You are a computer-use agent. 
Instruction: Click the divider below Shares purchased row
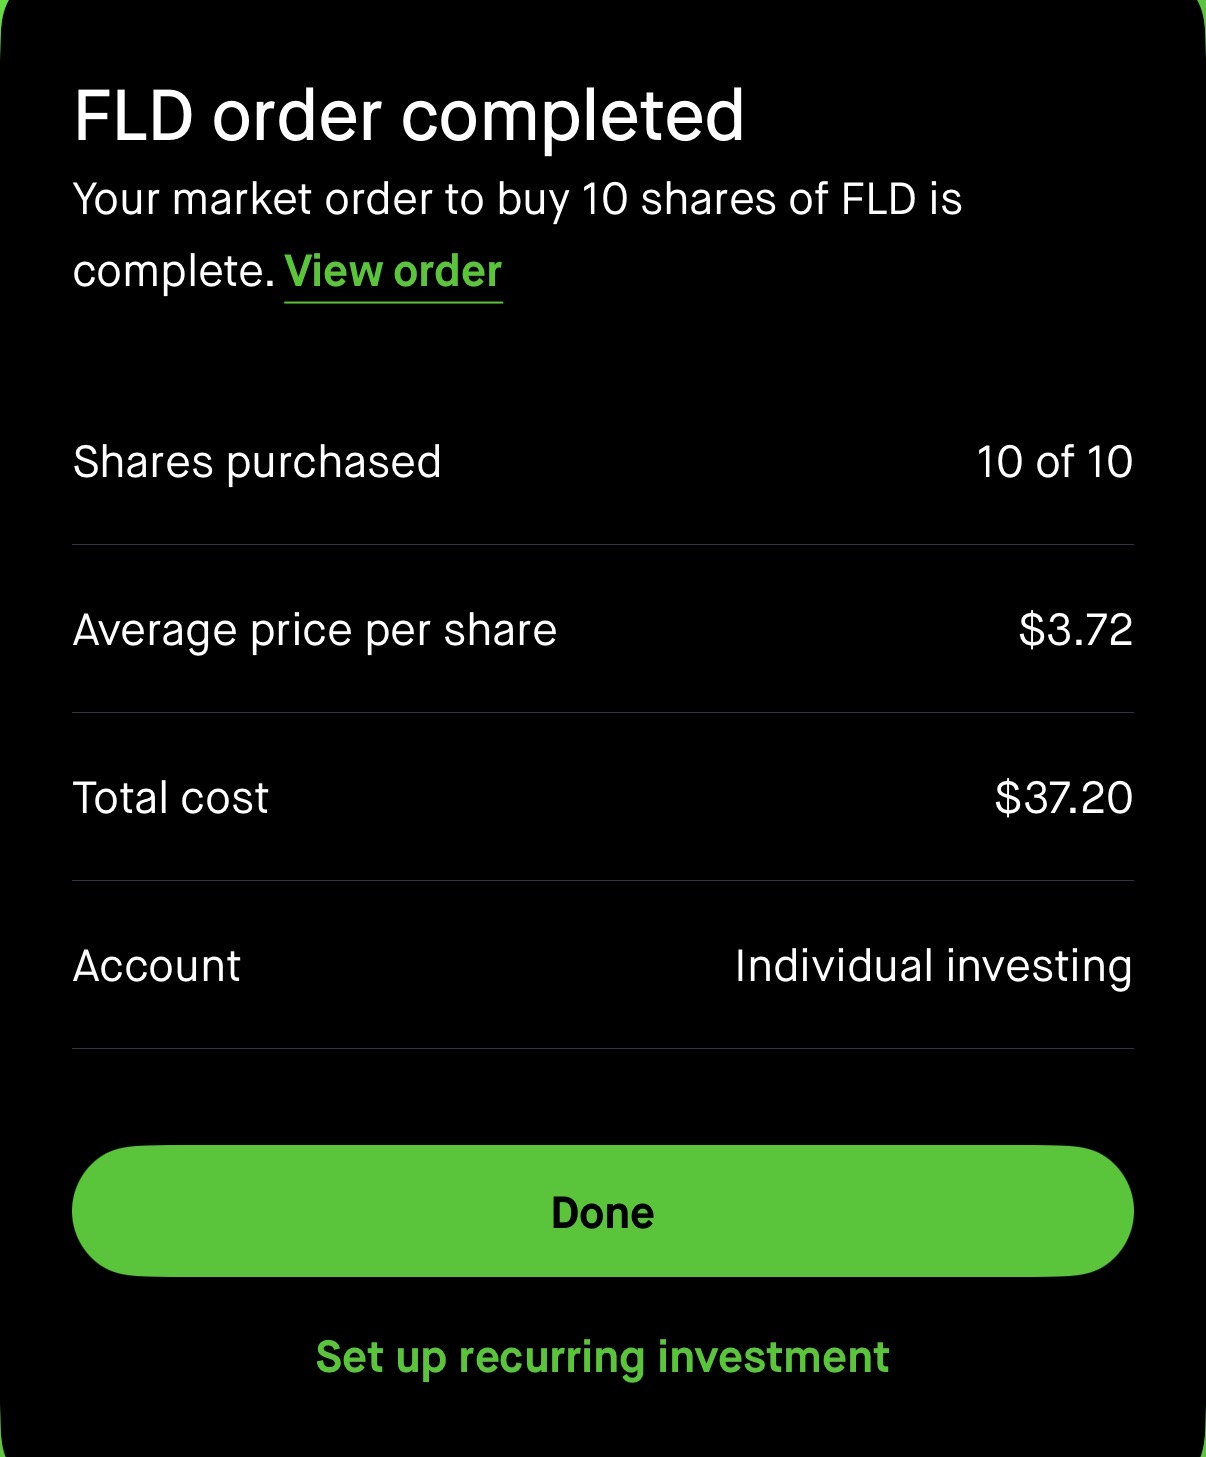[603, 545]
